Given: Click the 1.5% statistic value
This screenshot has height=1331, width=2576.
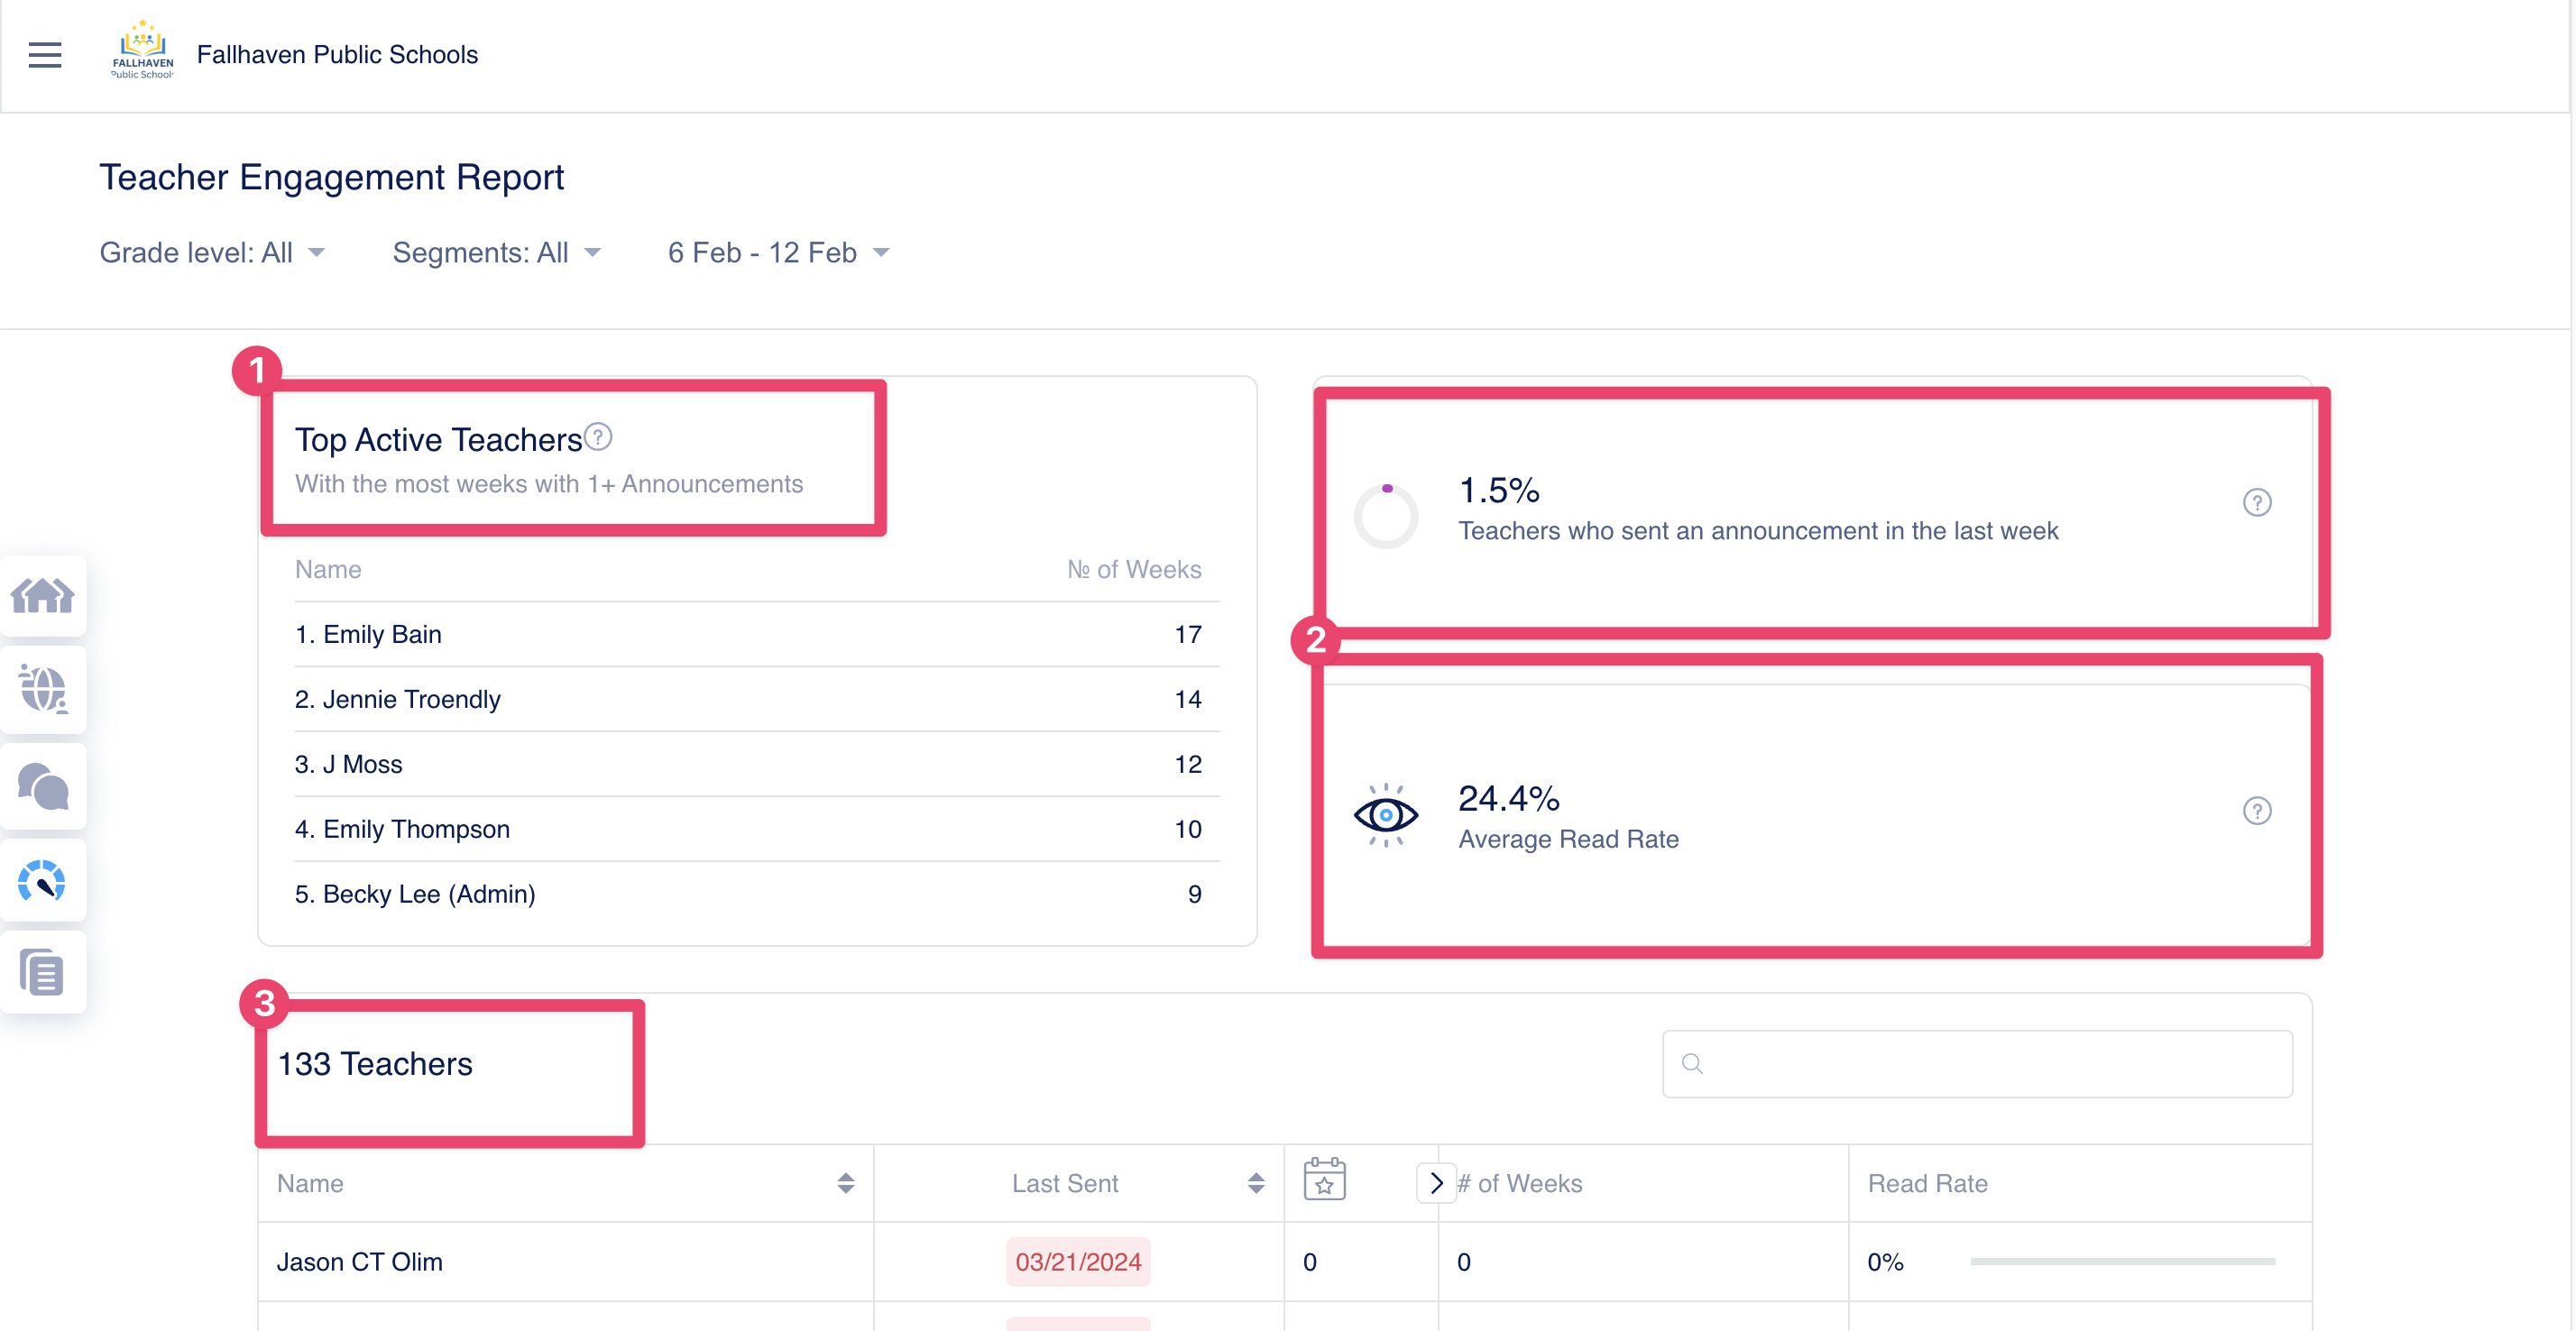Looking at the screenshot, I should pyautogui.click(x=1499, y=490).
